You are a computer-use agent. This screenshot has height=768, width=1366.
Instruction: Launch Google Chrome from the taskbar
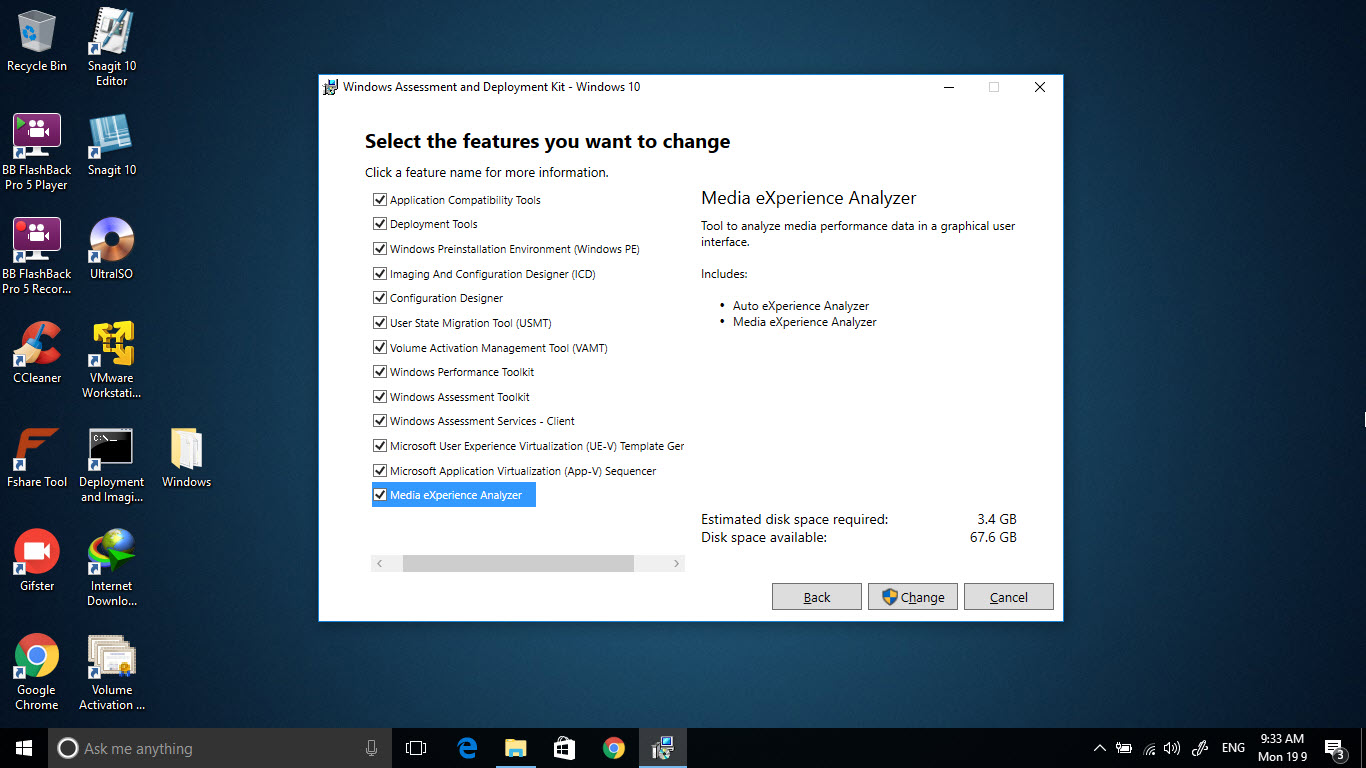point(613,747)
